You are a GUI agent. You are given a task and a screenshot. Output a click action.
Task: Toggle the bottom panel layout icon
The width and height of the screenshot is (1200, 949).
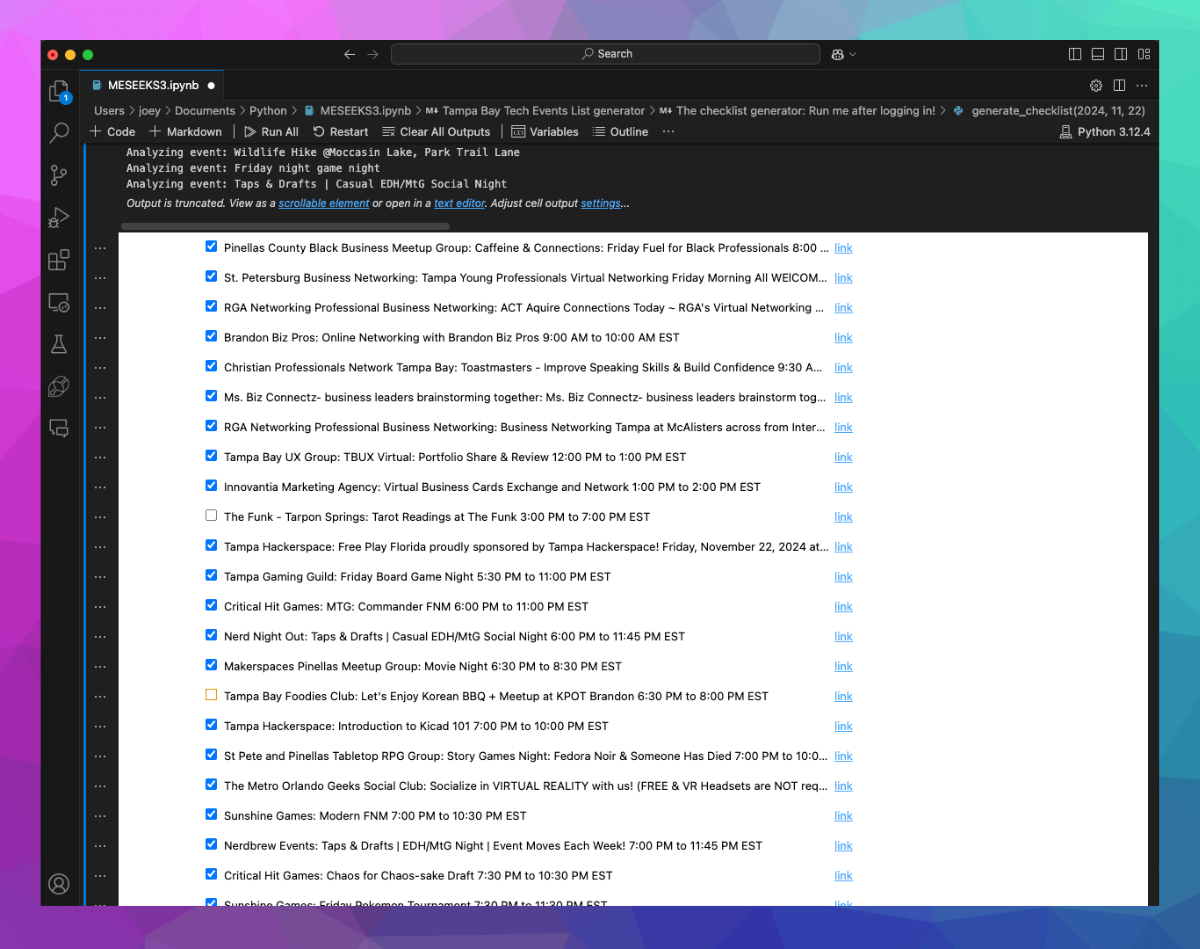pos(1098,54)
